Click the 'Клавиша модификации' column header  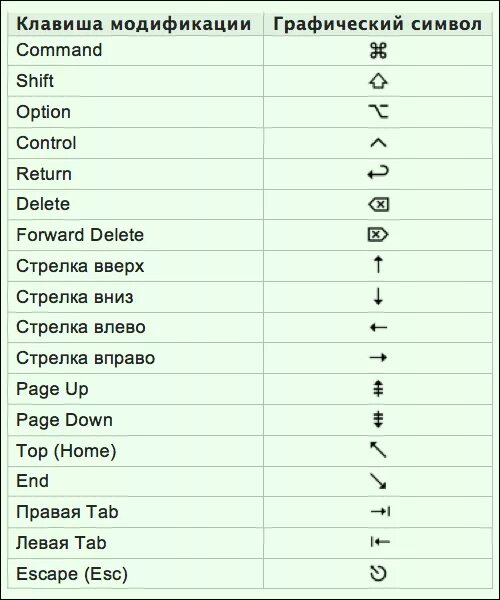[x=134, y=24]
